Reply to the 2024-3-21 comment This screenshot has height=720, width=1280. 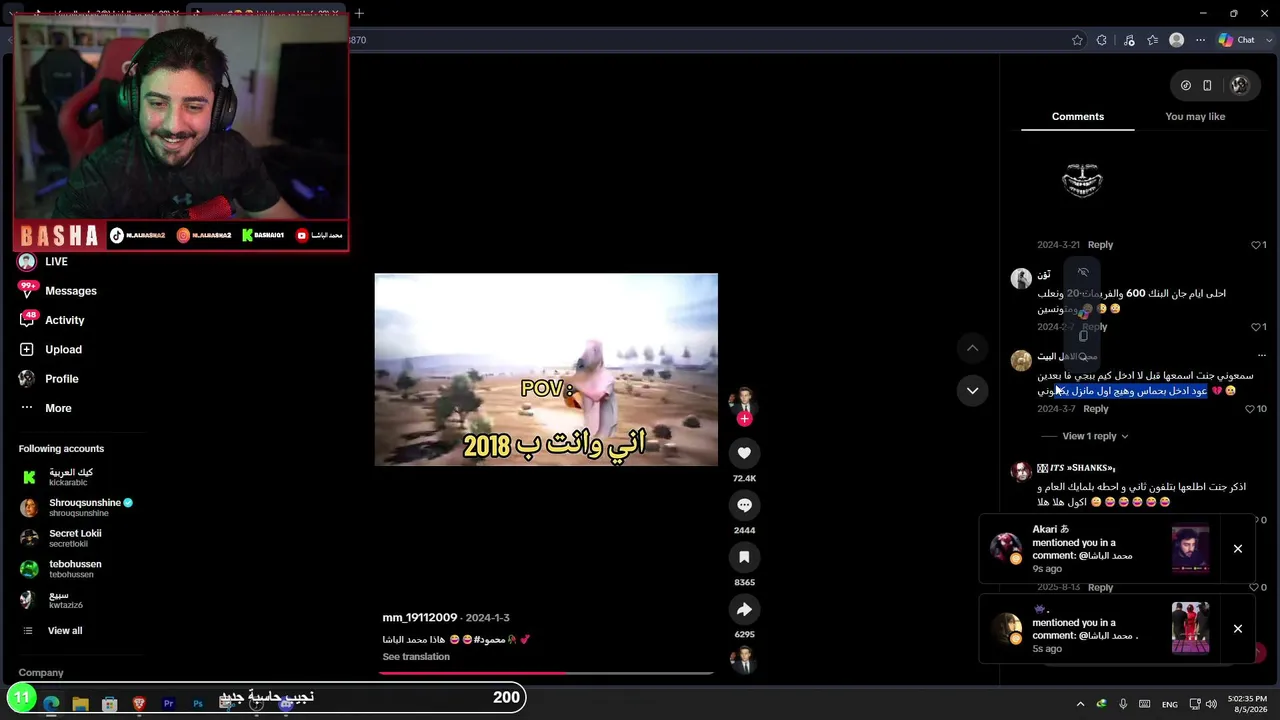click(x=1100, y=245)
